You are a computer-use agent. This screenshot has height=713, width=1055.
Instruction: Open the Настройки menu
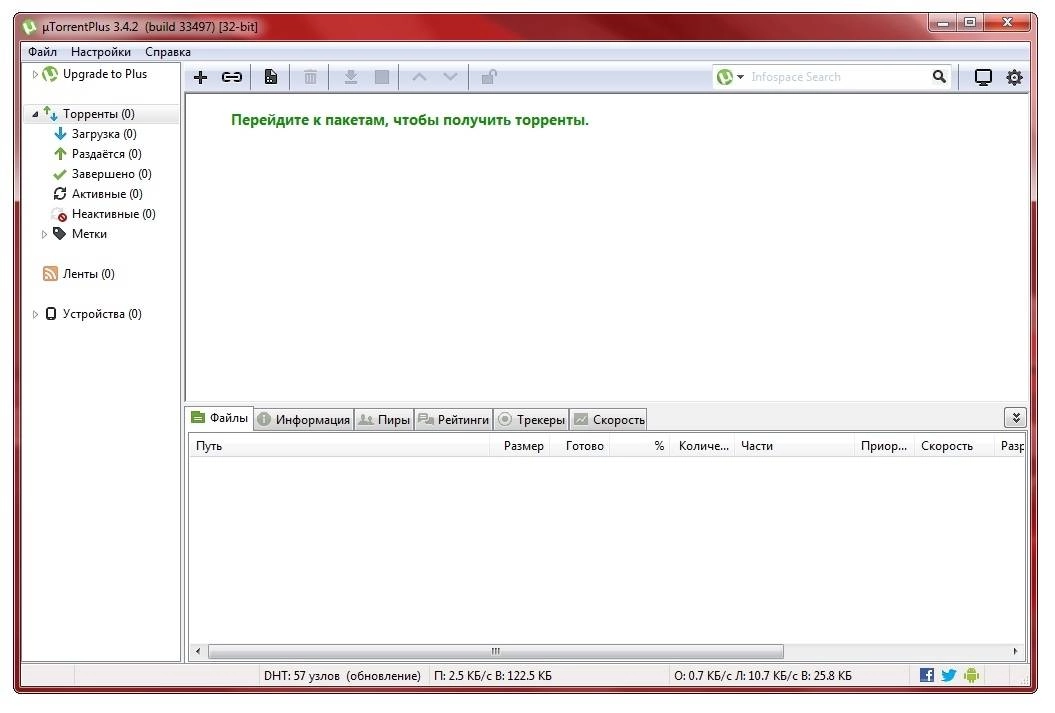pyautogui.click(x=101, y=52)
